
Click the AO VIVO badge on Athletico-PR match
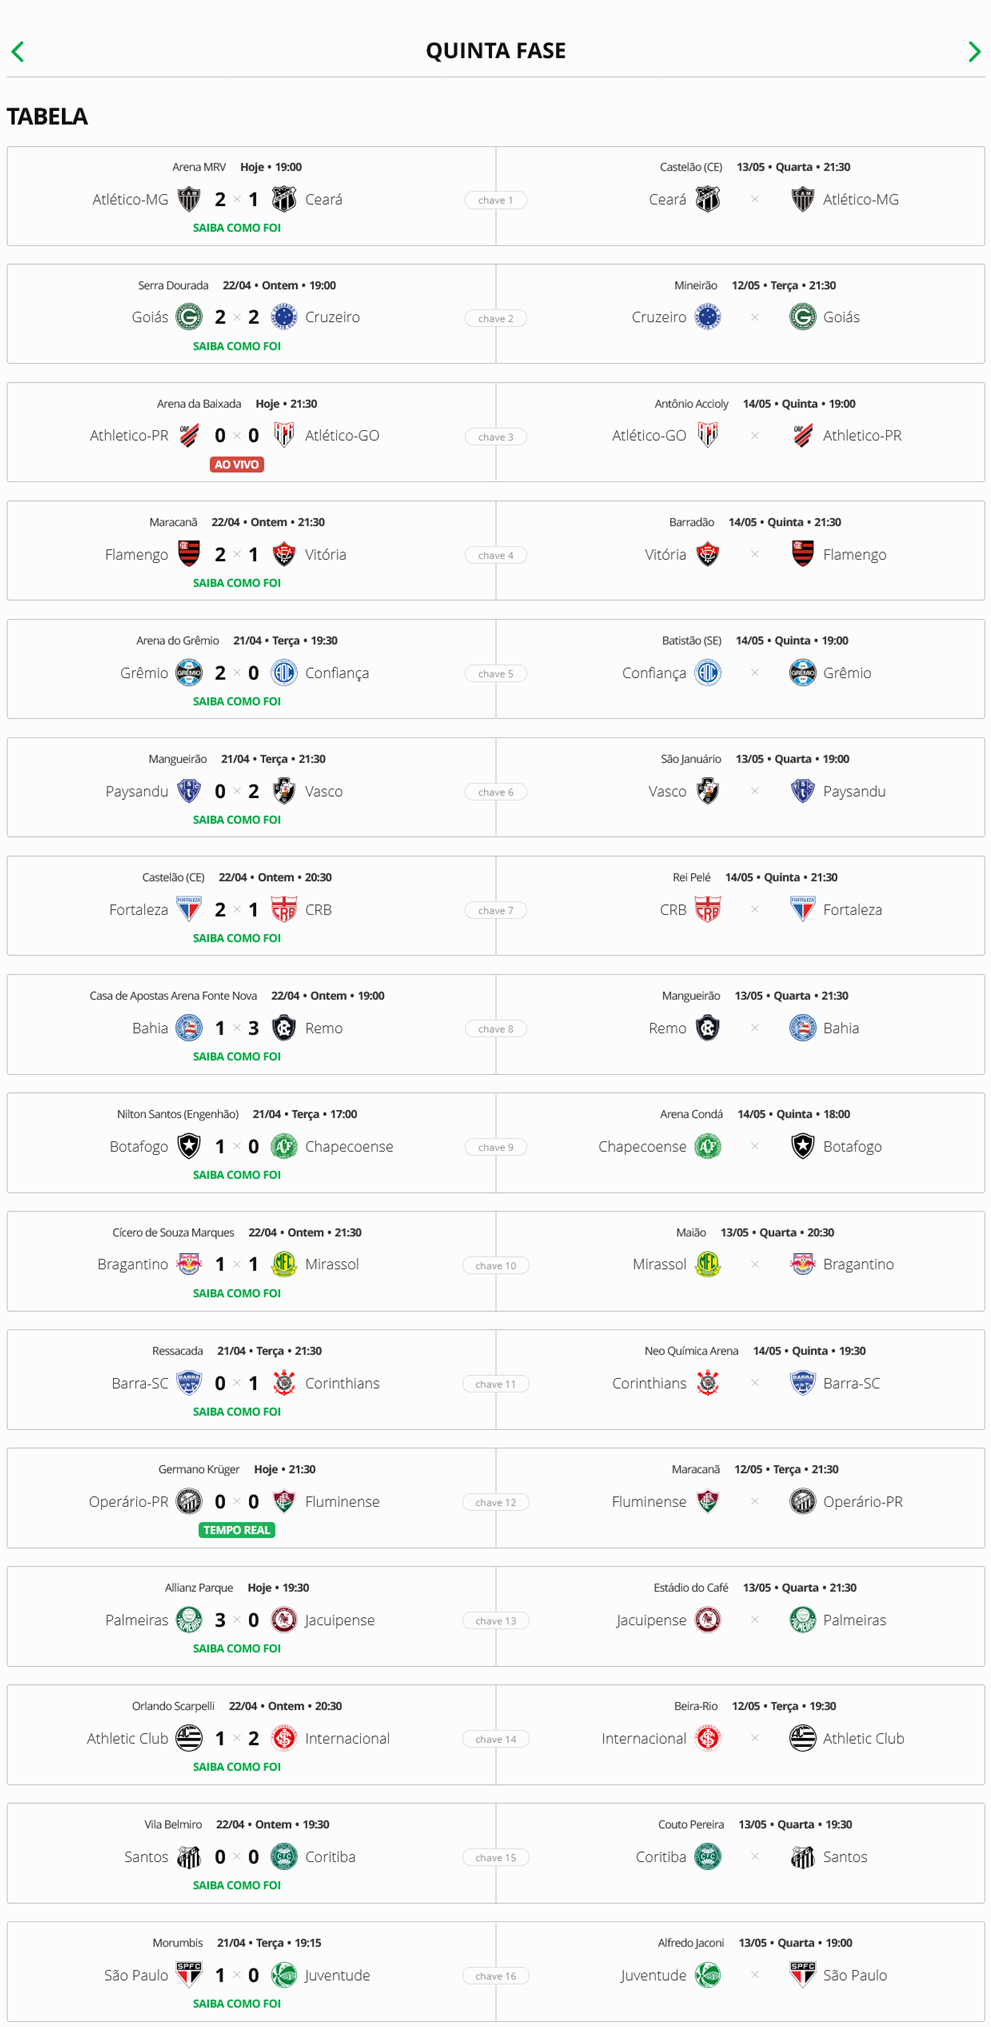[x=237, y=463]
